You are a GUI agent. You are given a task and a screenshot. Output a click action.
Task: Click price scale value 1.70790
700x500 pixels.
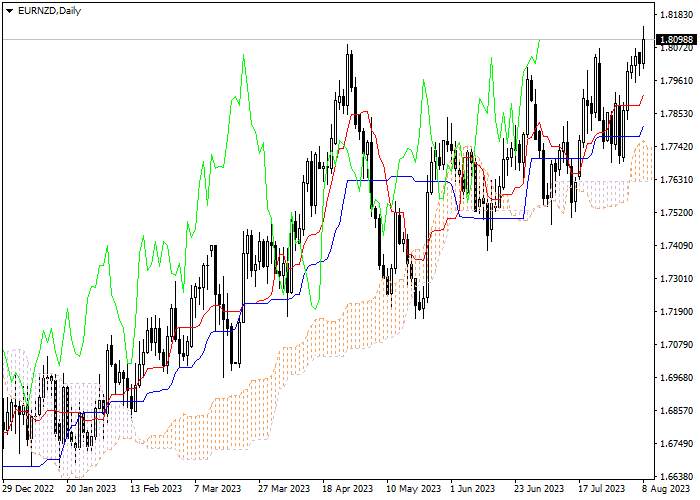pyautogui.click(x=676, y=345)
